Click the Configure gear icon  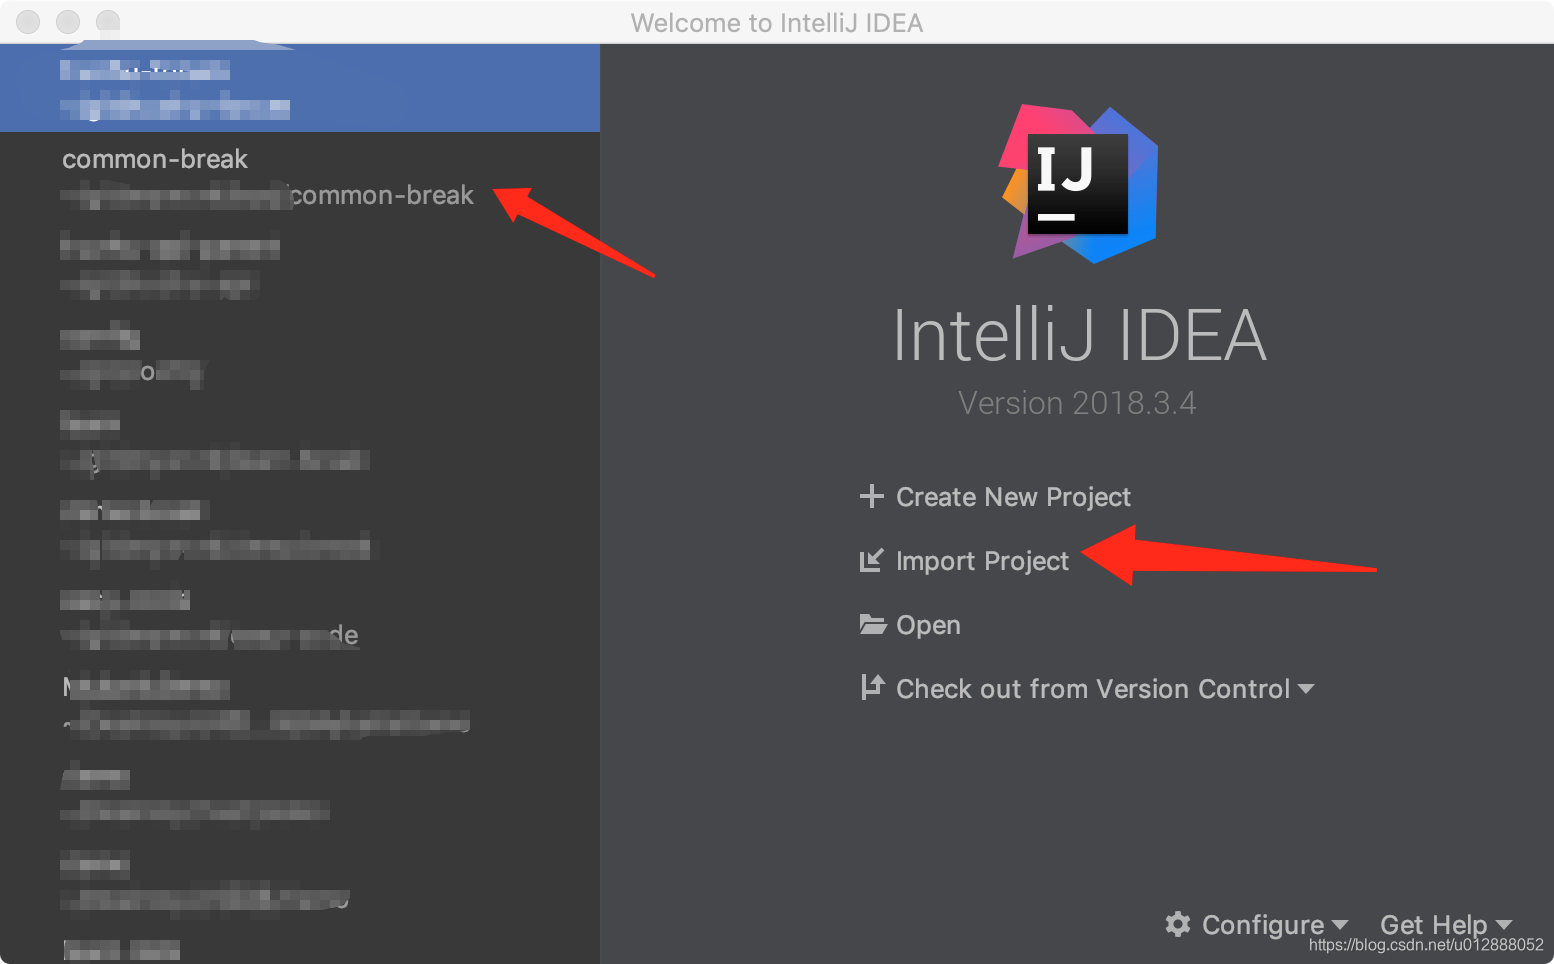(x=1178, y=924)
